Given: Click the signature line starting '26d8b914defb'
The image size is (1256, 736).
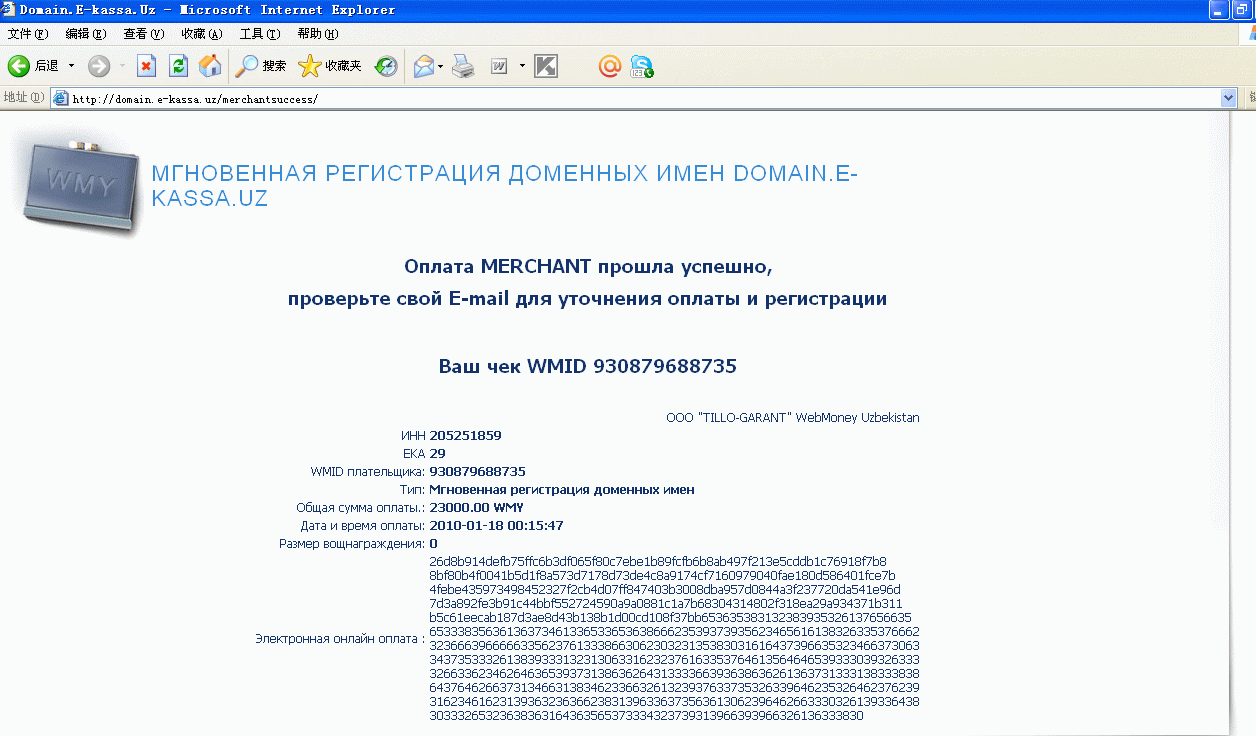Looking at the screenshot, I should [658, 562].
